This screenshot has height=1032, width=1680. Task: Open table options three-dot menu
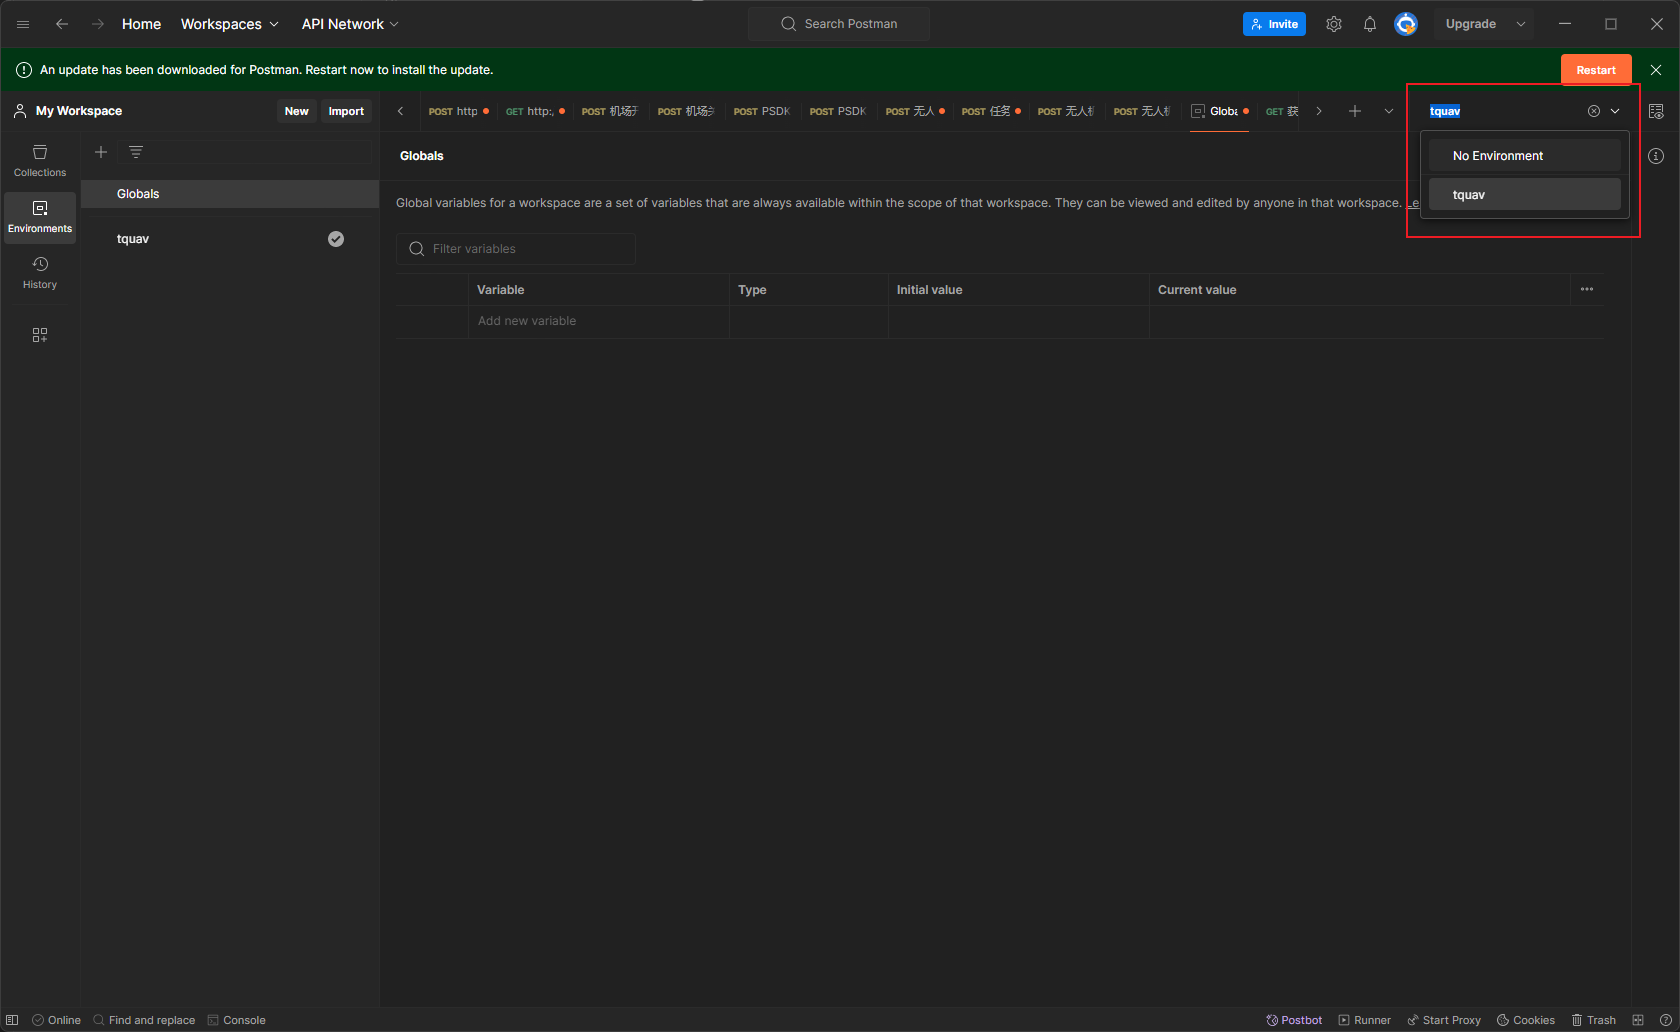[x=1587, y=289]
